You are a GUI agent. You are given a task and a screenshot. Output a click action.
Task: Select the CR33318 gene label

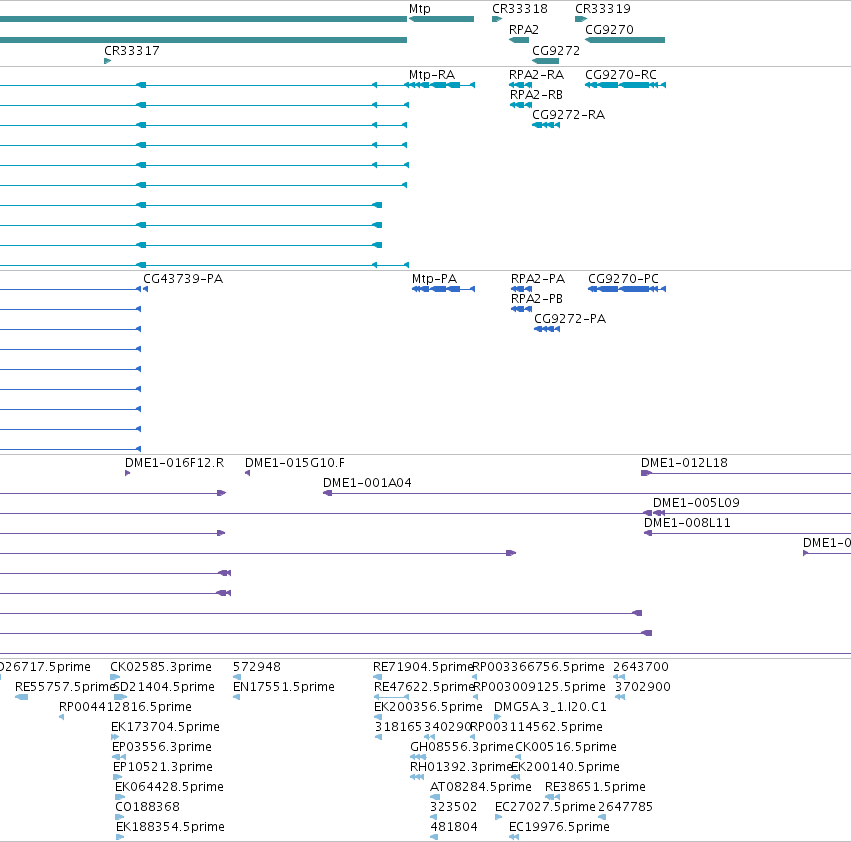coord(519,9)
